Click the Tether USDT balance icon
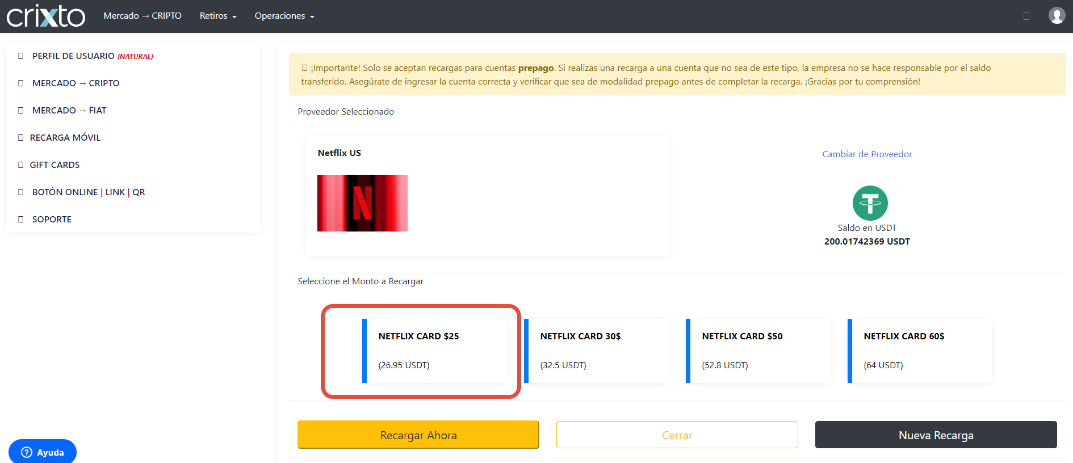The height and width of the screenshot is (463, 1073). pyautogui.click(x=870, y=202)
